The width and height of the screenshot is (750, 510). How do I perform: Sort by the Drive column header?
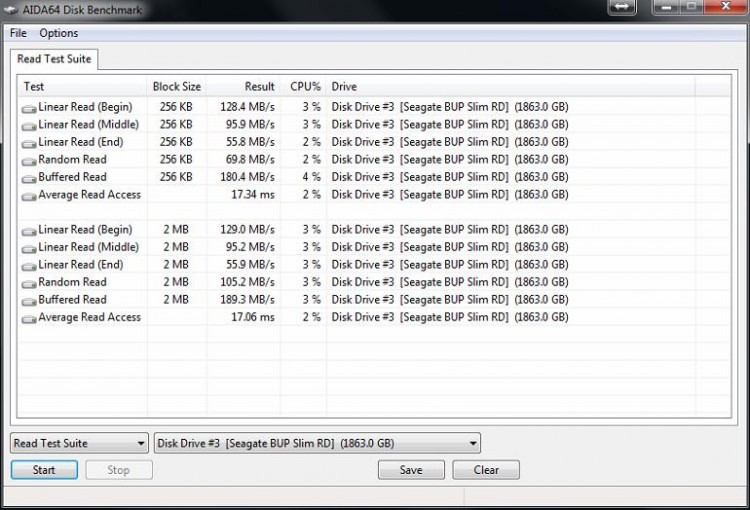[510, 87]
